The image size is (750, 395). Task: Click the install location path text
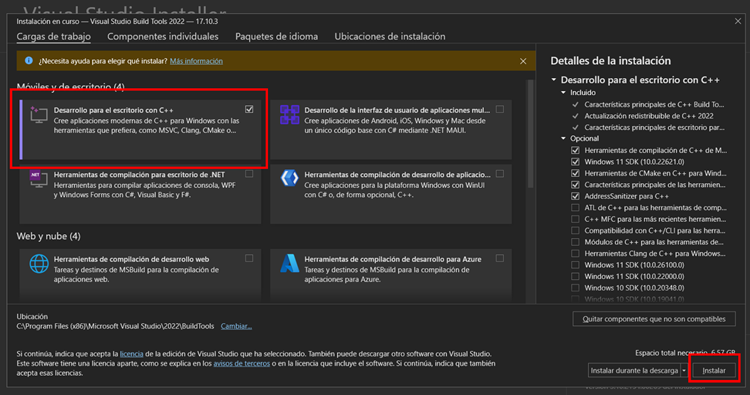coord(115,326)
